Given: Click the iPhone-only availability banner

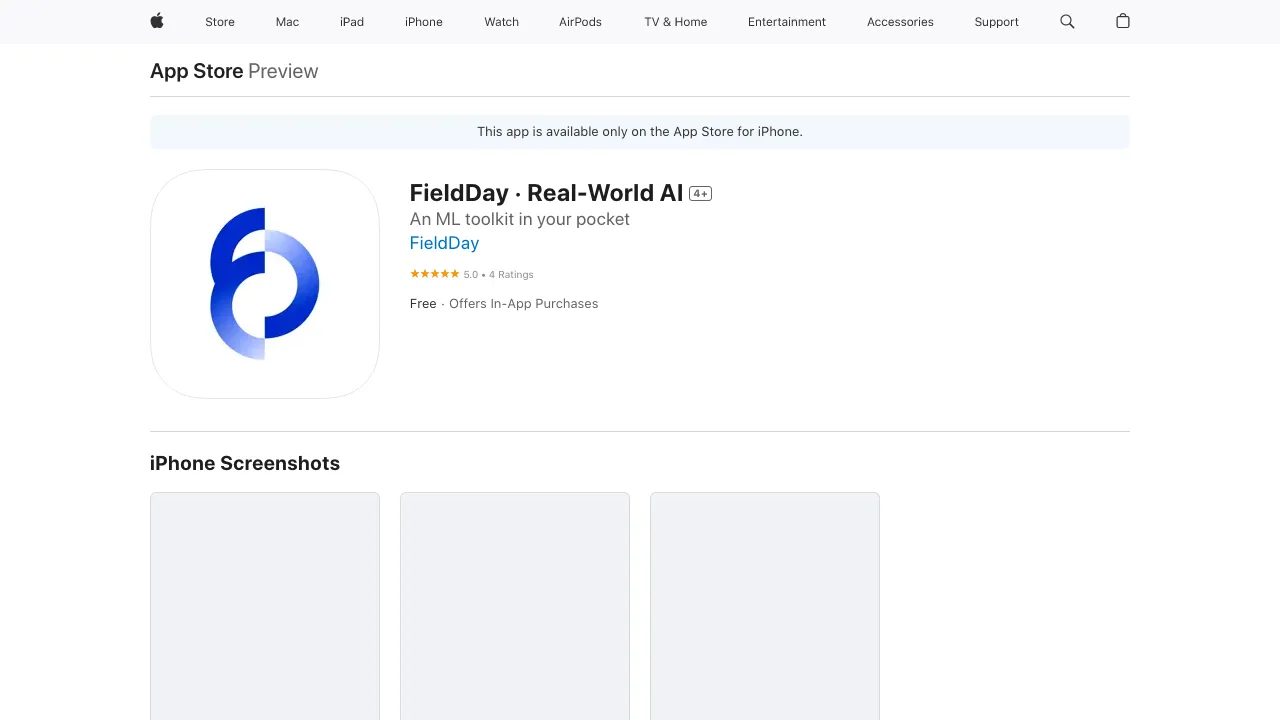Looking at the screenshot, I should (640, 132).
